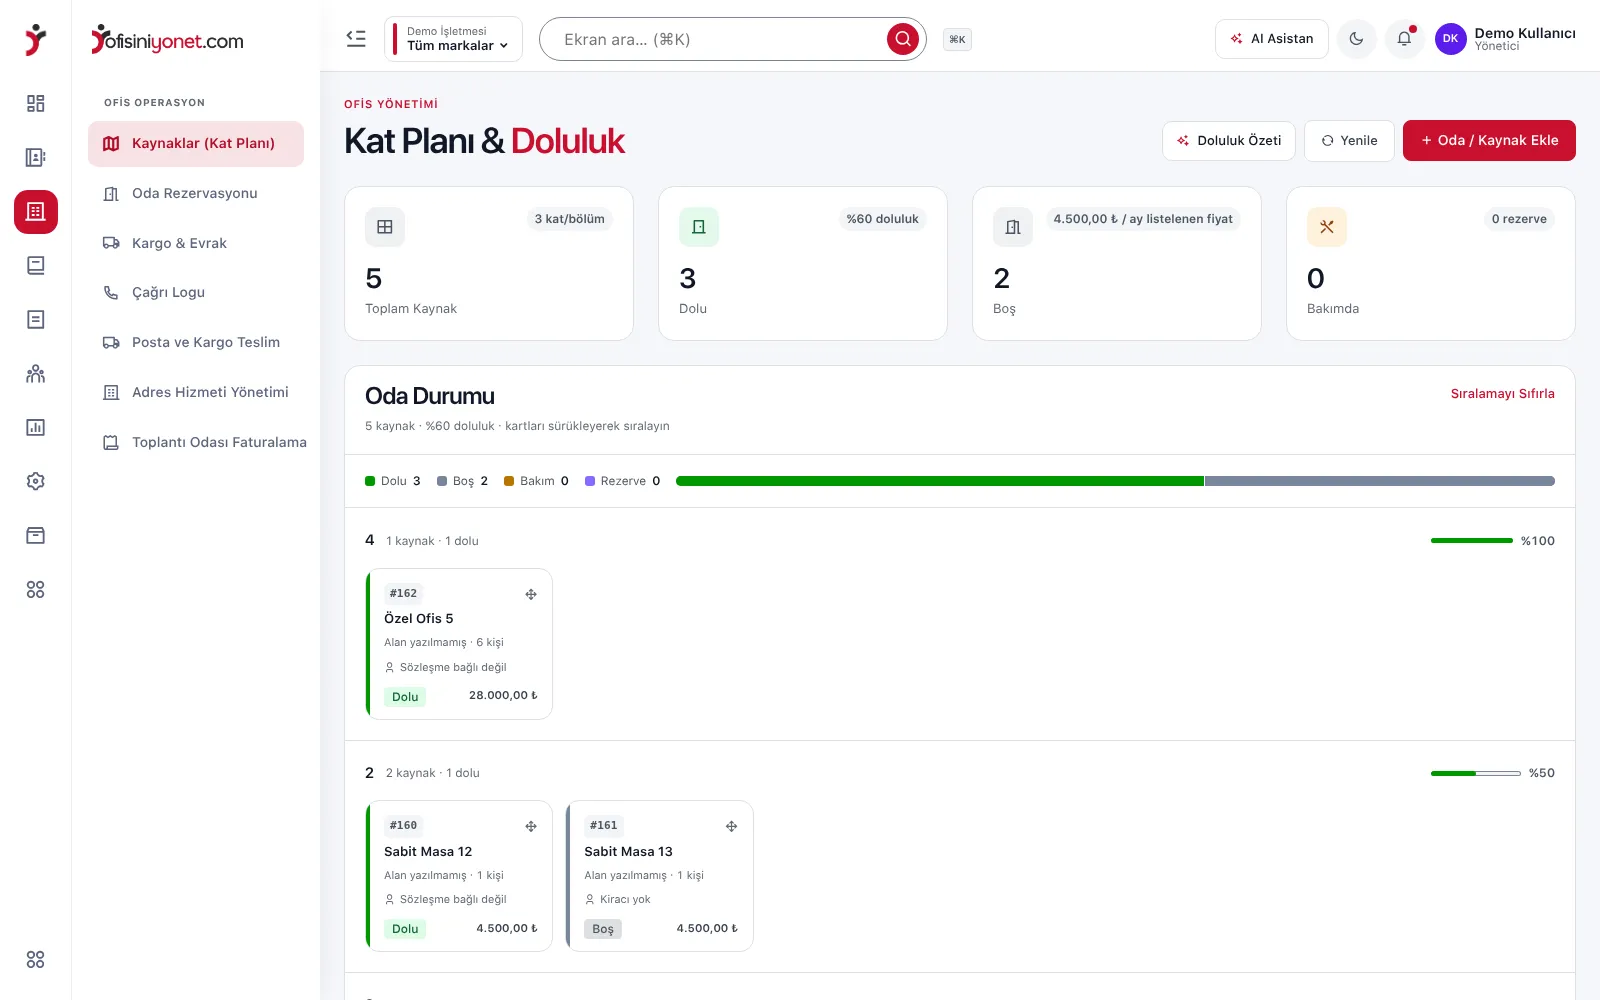Image resolution: width=1600 pixels, height=1000 pixels.
Task: Toggle dark mode with the moon icon
Action: click(1357, 39)
